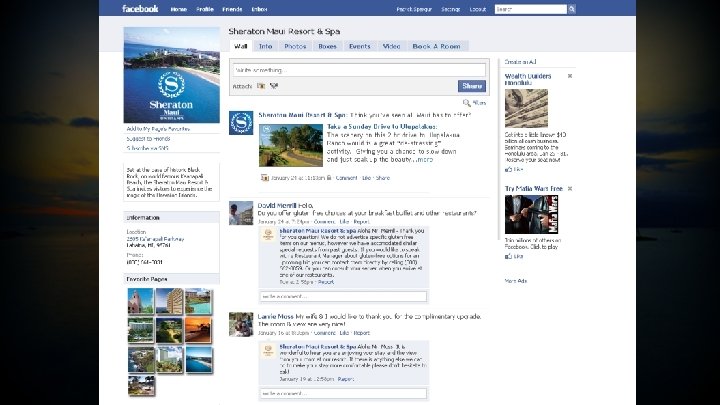Click Share link under Sunday Drive post
Screen dimensions: 720x405
coord(382,178)
